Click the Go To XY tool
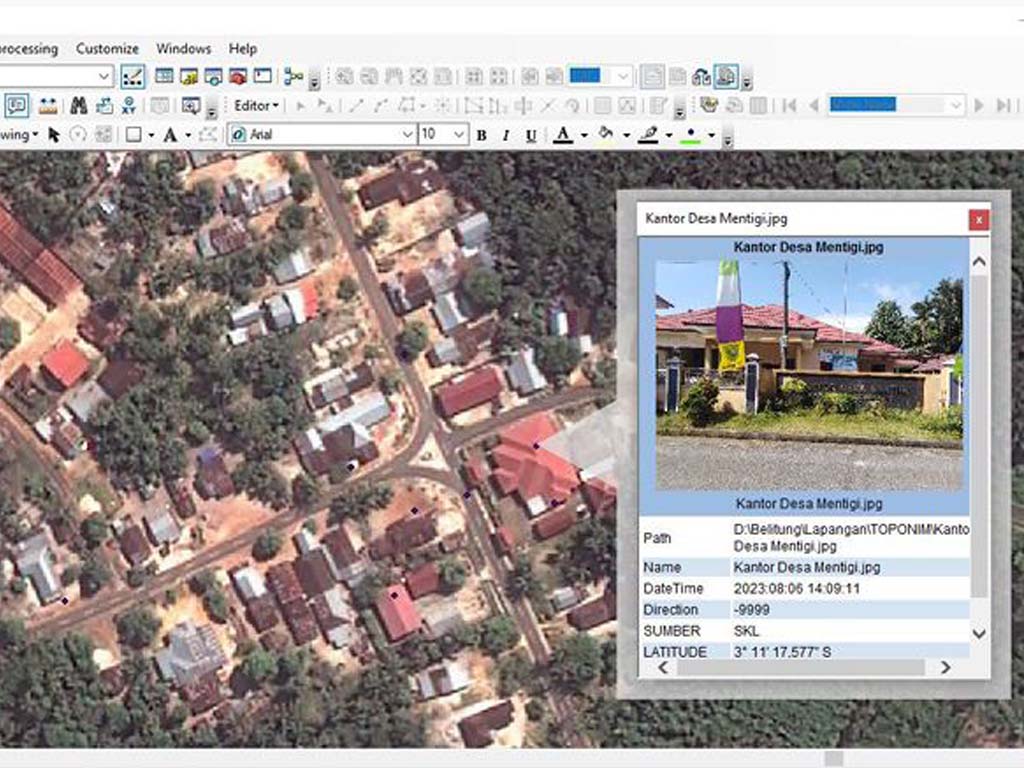The image size is (1024, 768). pyautogui.click(x=129, y=106)
